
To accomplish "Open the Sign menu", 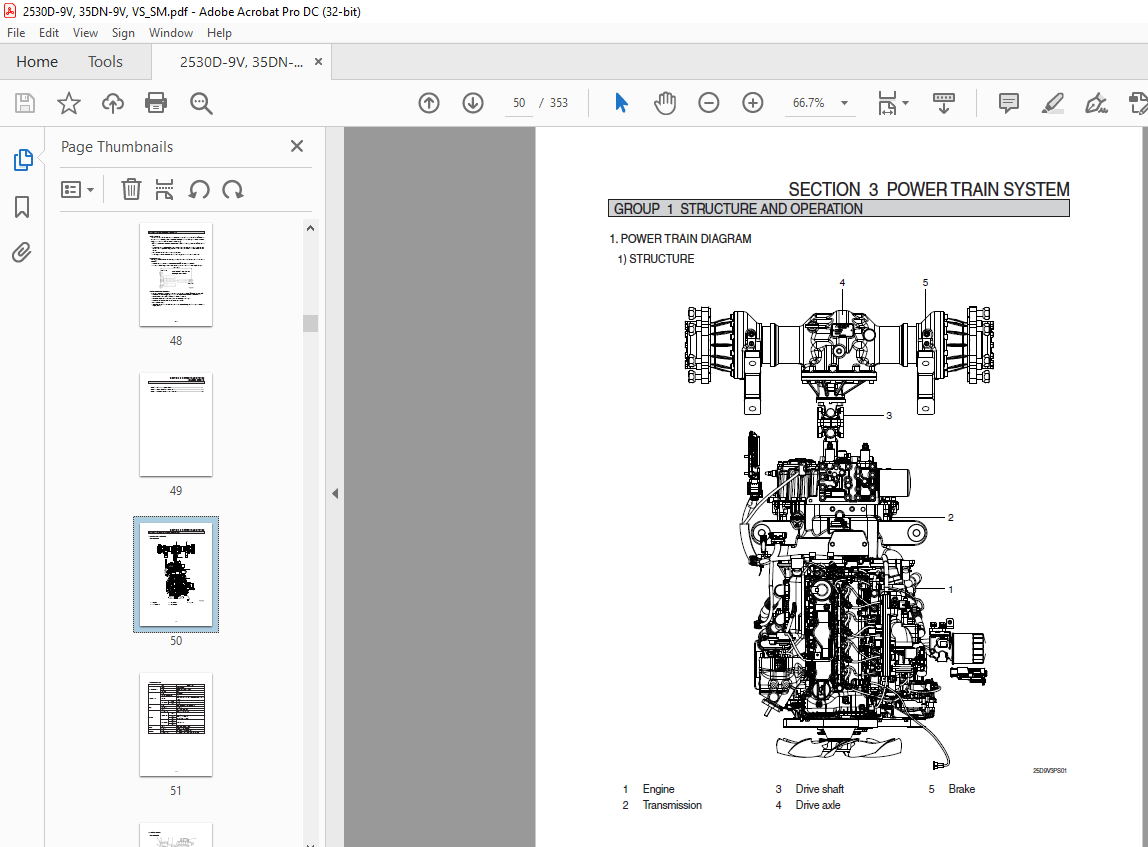I will 123,33.
